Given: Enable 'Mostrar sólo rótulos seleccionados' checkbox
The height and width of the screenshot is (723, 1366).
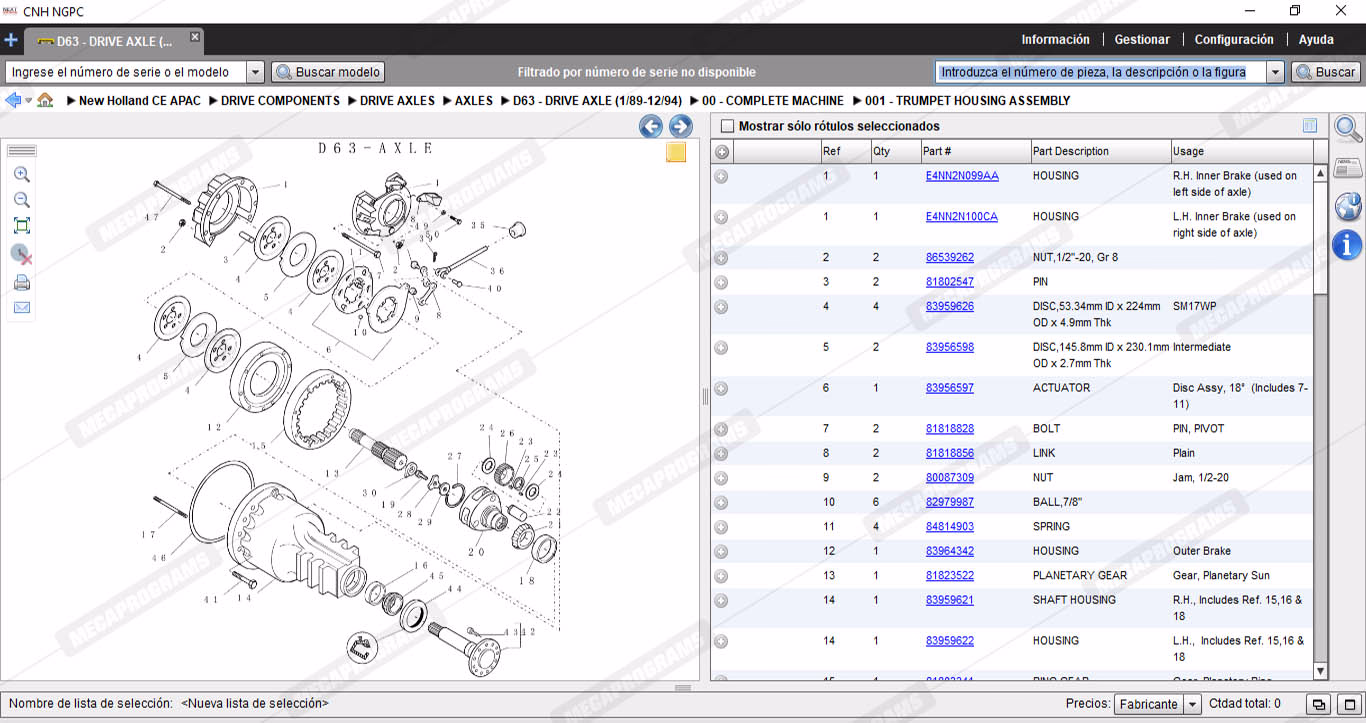Looking at the screenshot, I should [x=727, y=127].
